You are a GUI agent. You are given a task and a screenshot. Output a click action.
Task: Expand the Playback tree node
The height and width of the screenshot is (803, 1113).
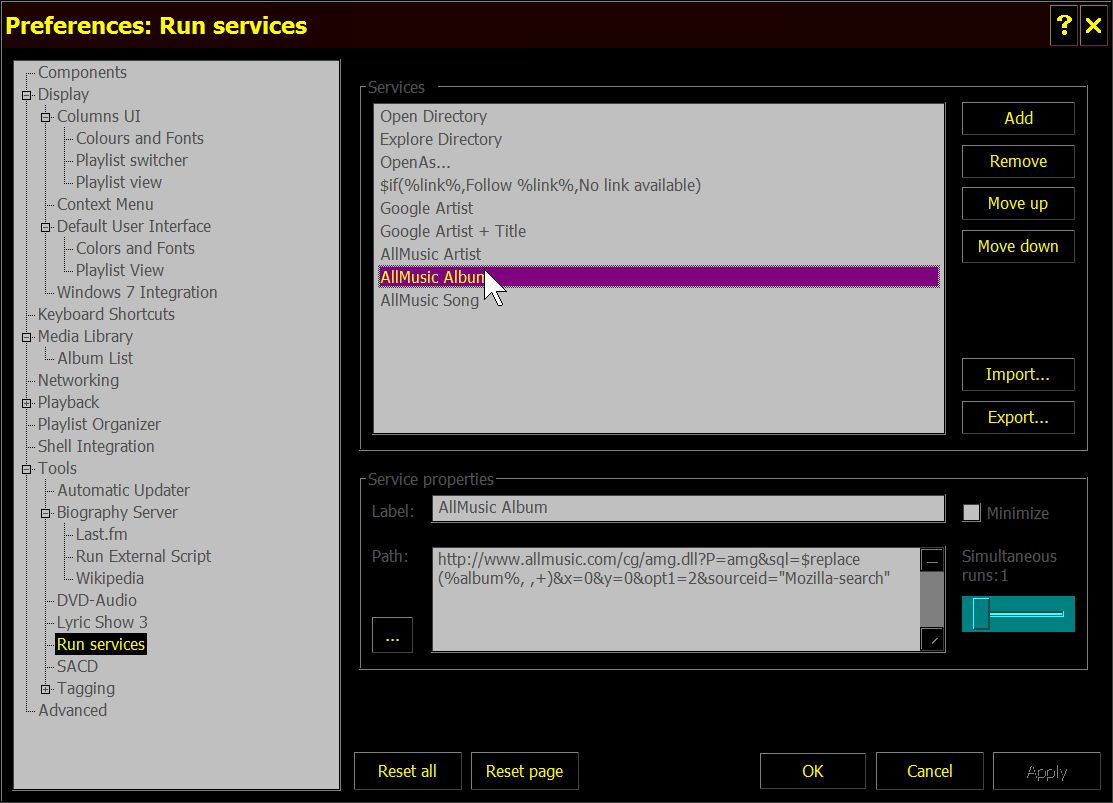pos(27,403)
